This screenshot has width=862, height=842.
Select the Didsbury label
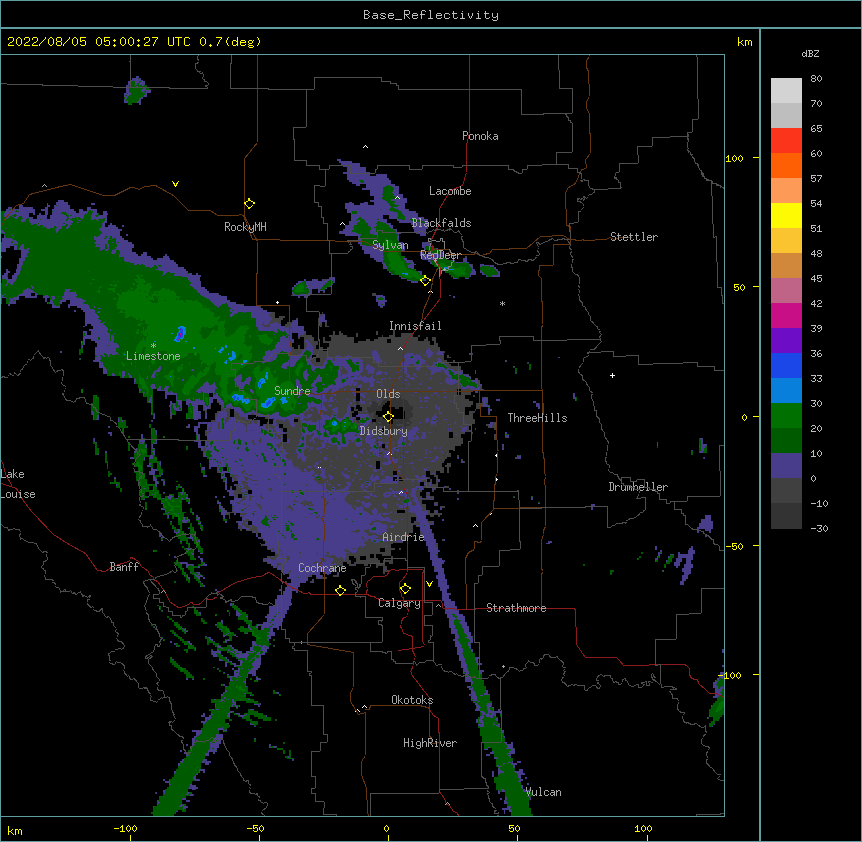[x=384, y=431]
